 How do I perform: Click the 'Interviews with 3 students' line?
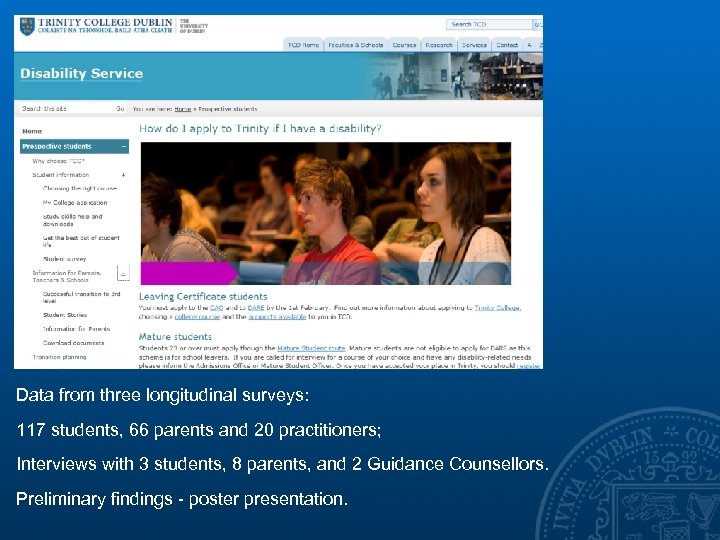[x=282, y=464]
